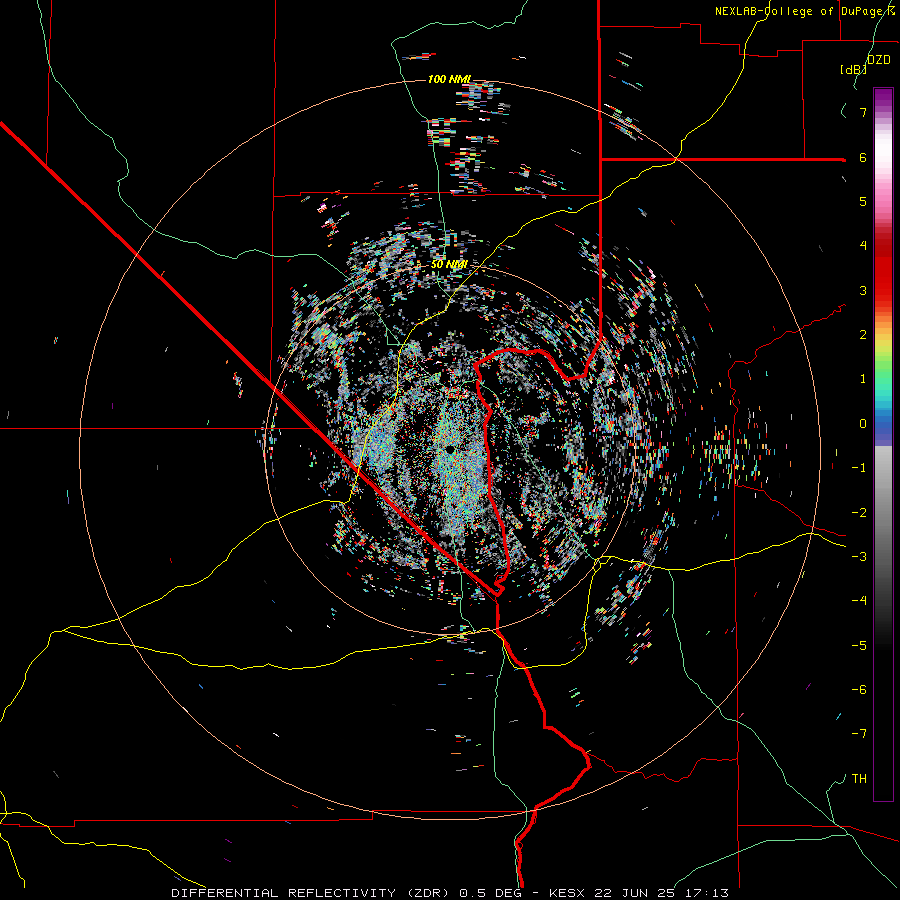
Task: Click the -3 value on the scale
Action: (x=859, y=557)
